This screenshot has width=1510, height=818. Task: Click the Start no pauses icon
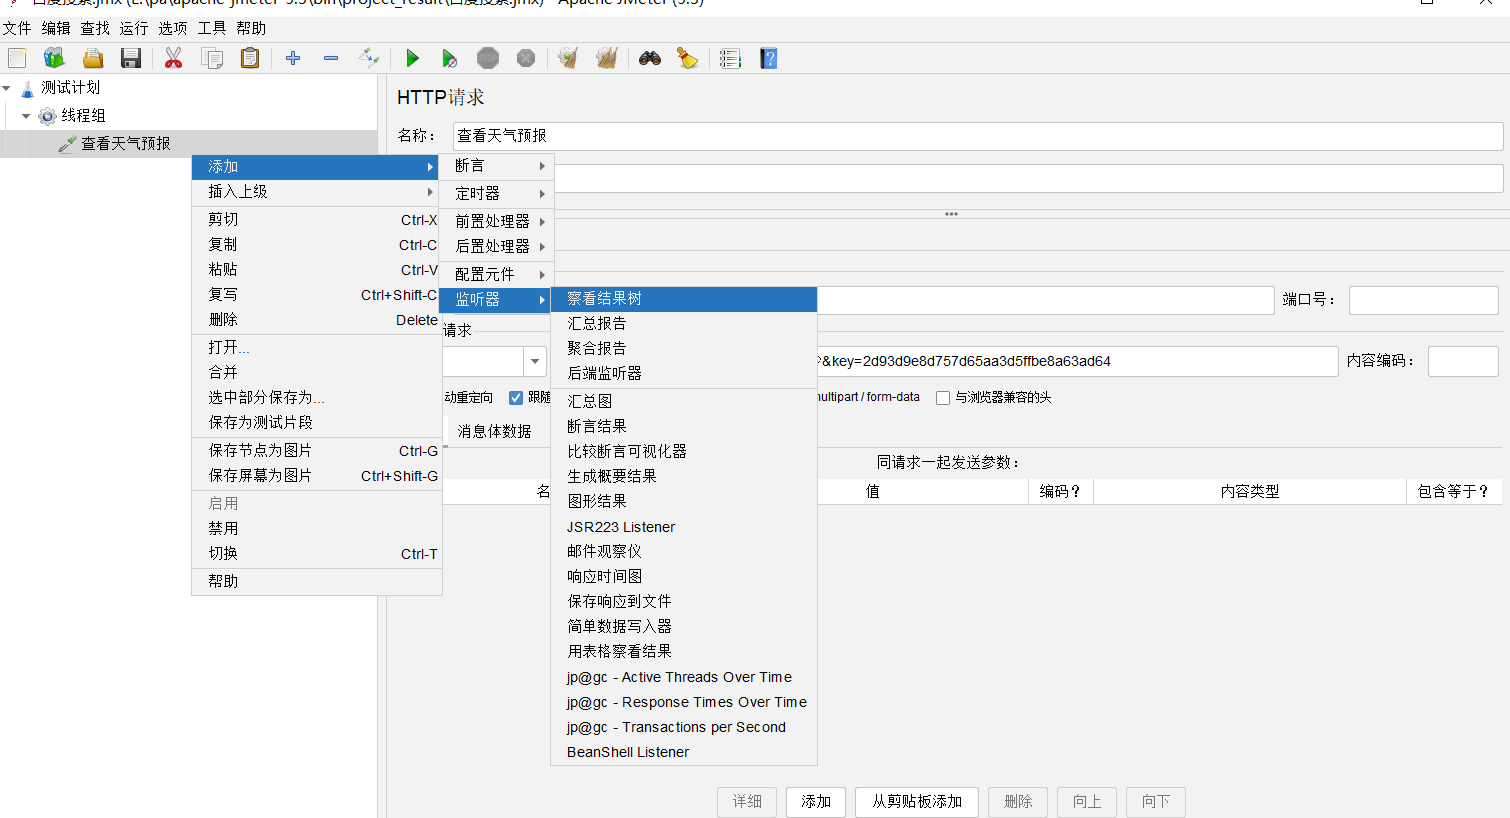[x=449, y=59]
